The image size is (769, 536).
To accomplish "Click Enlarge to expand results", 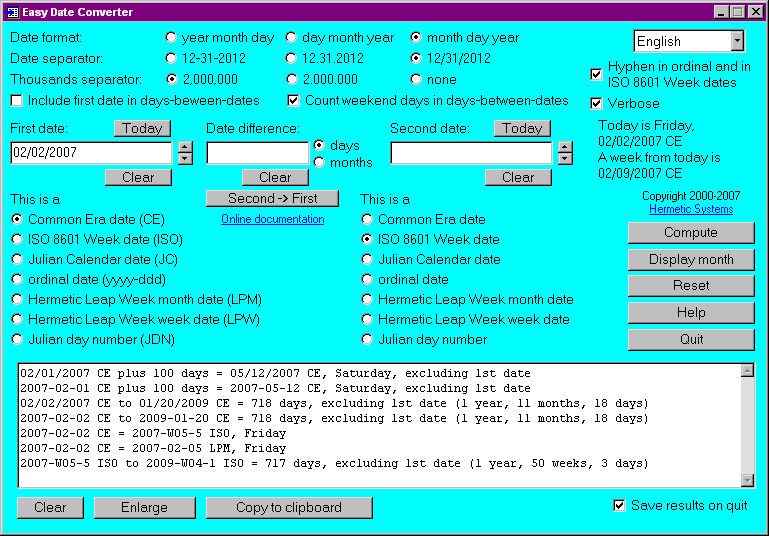I will tap(145, 508).
